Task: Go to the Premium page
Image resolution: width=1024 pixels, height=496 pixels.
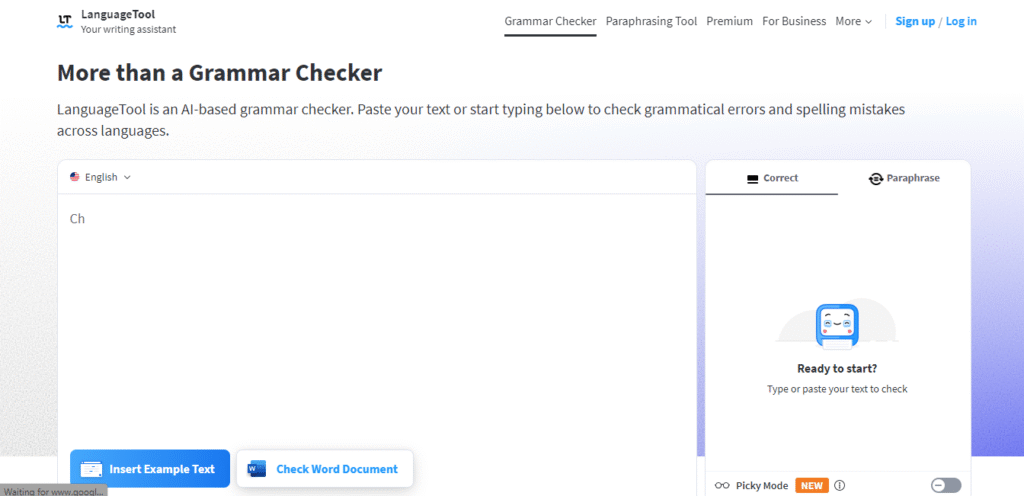Action: tap(729, 21)
